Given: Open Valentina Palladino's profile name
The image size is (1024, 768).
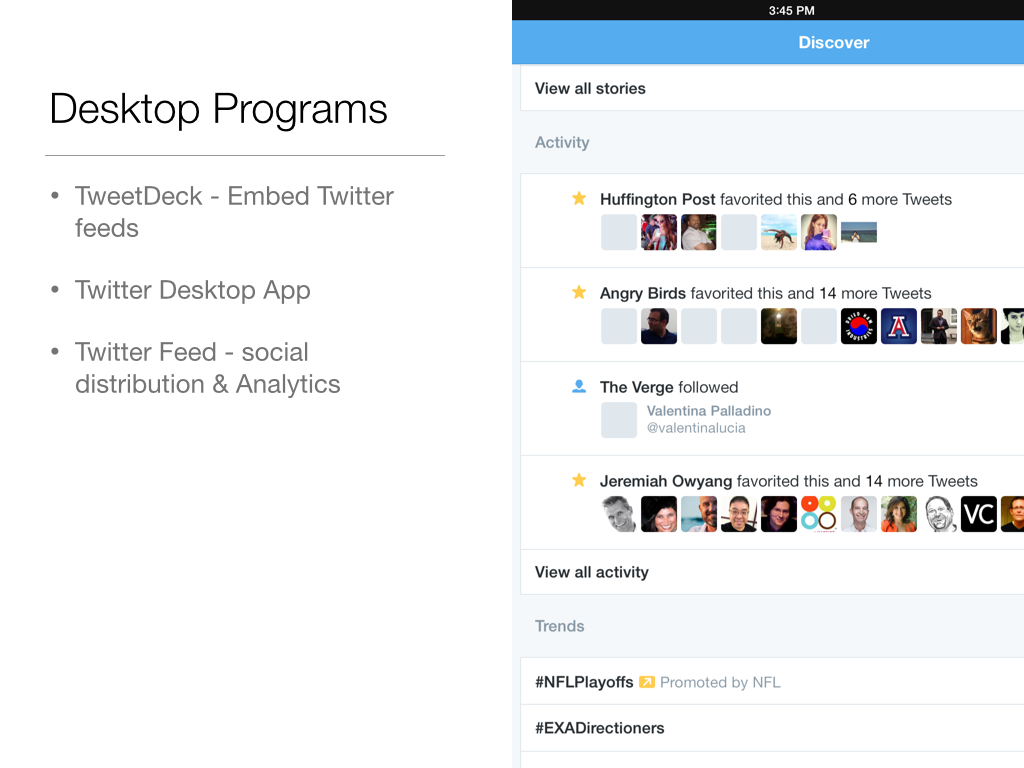Looking at the screenshot, I should coord(708,411).
